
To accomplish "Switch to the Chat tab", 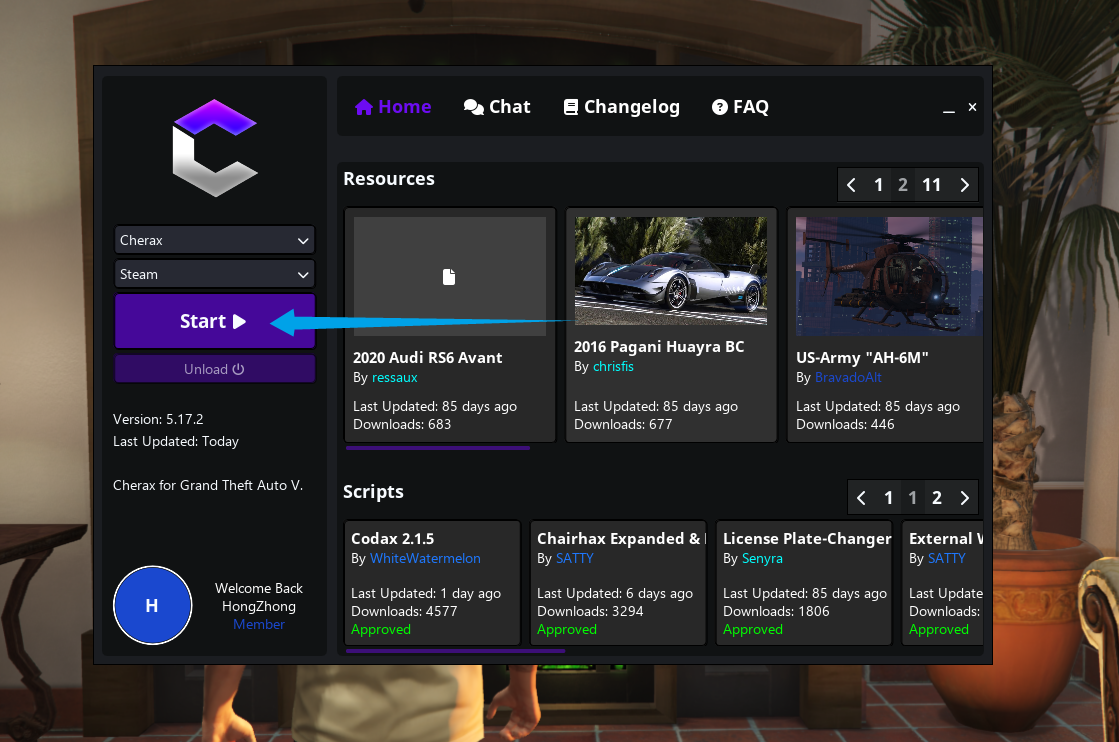I will (497, 107).
